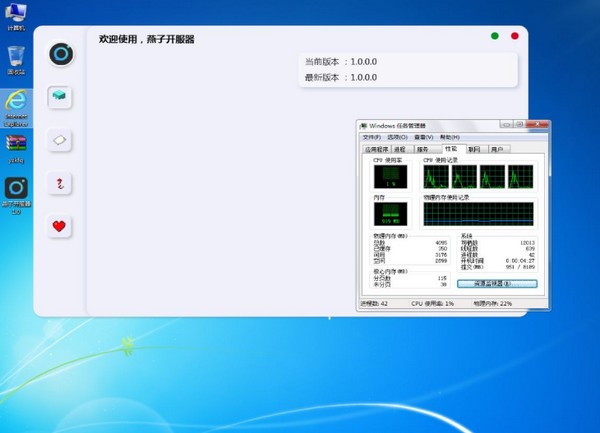Open the Computer (计算机) desktop icon
The height and width of the screenshot is (433, 600).
click(x=16, y=17)
